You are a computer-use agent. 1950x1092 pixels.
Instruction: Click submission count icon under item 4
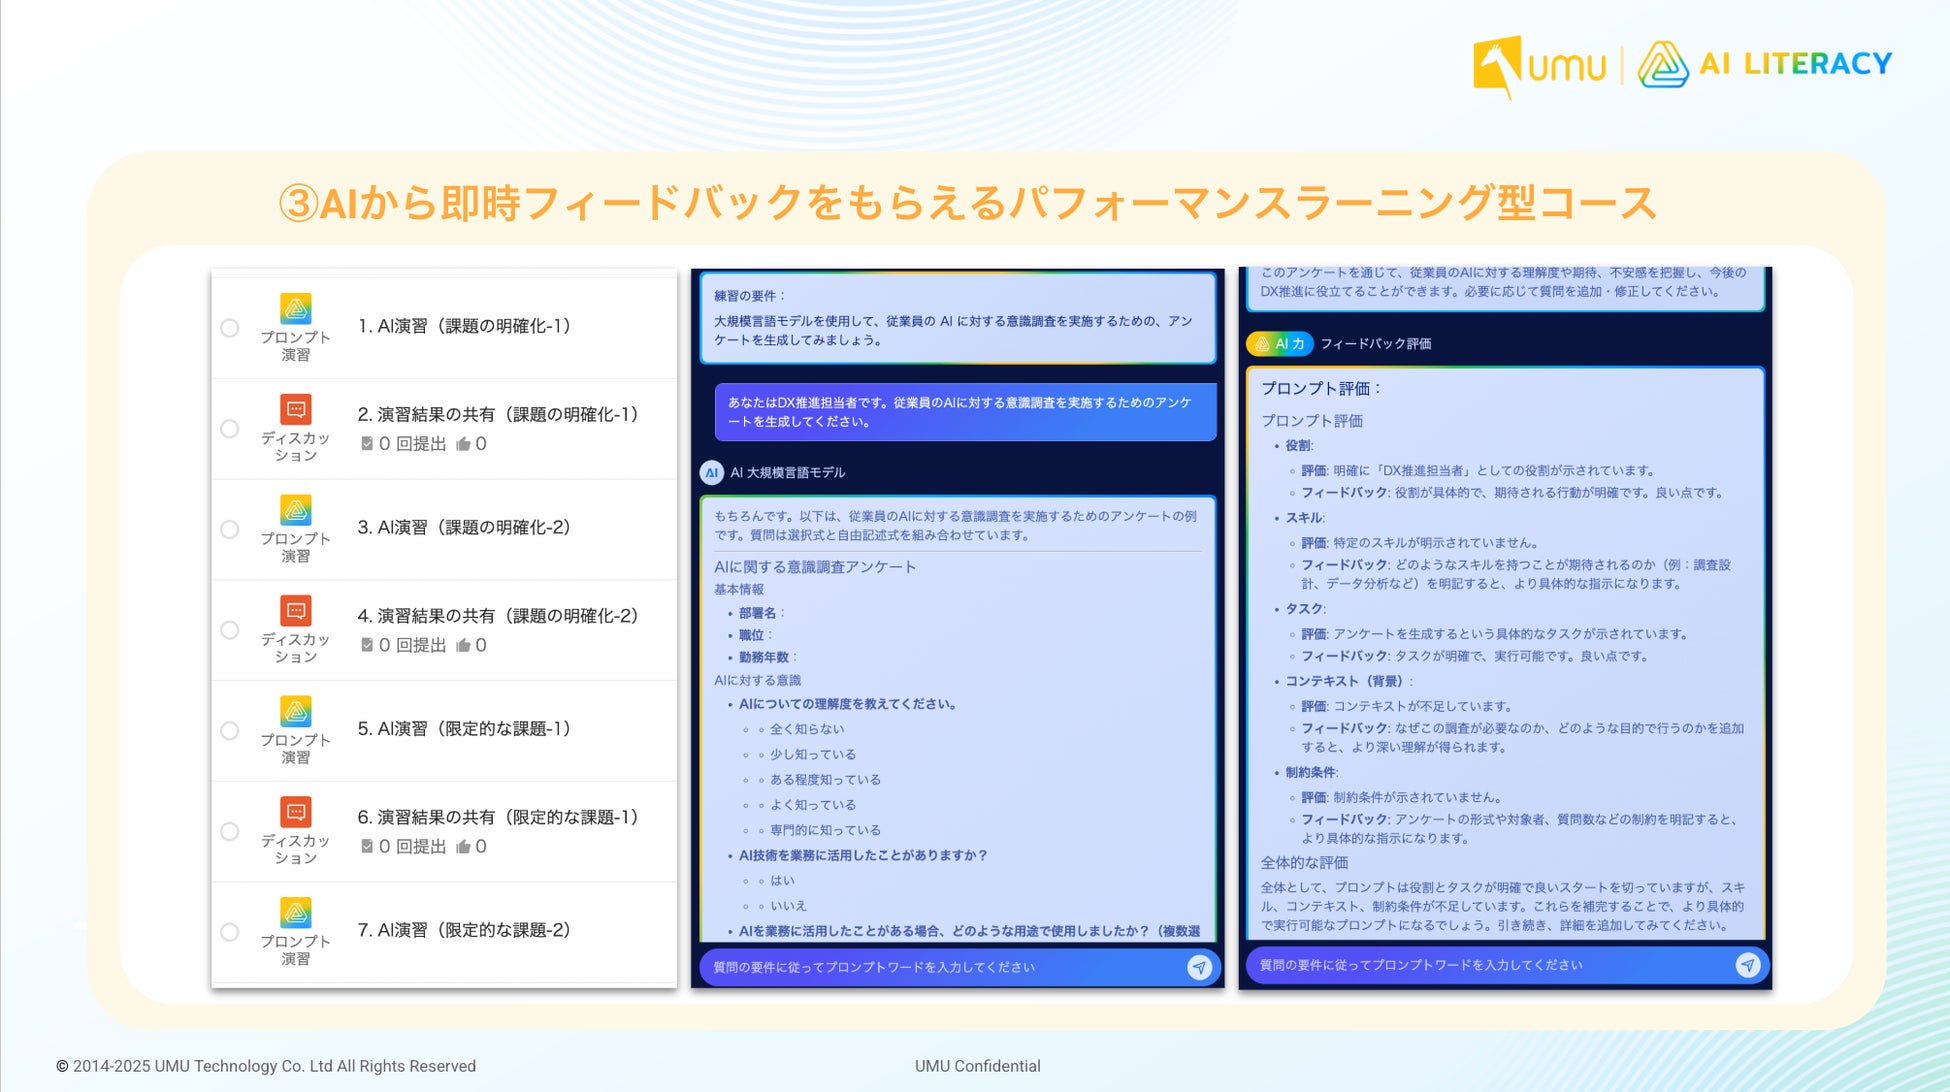pyautogui.click(x=367, y=645)
